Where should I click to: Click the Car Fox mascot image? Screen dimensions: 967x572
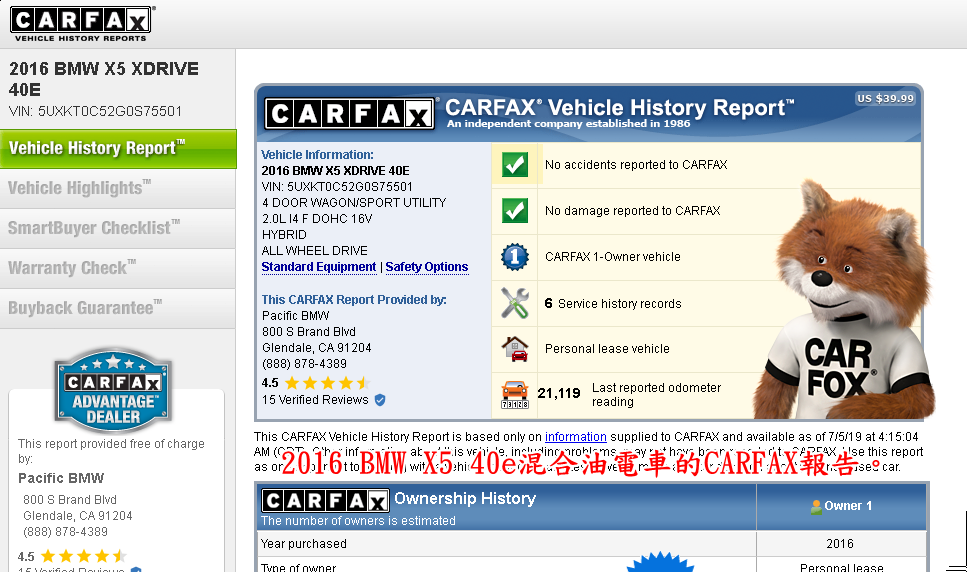coord(844,299)
